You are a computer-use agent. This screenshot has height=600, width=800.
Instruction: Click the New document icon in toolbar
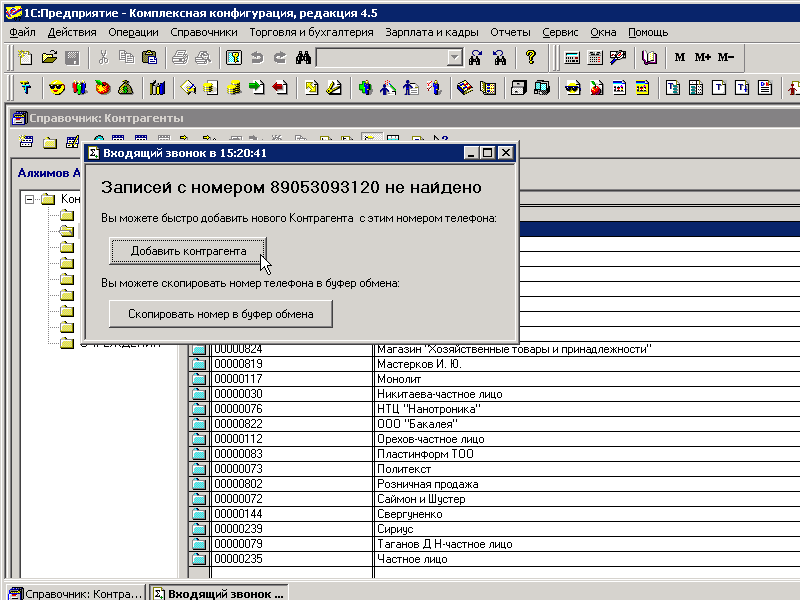tap(25, 58)
